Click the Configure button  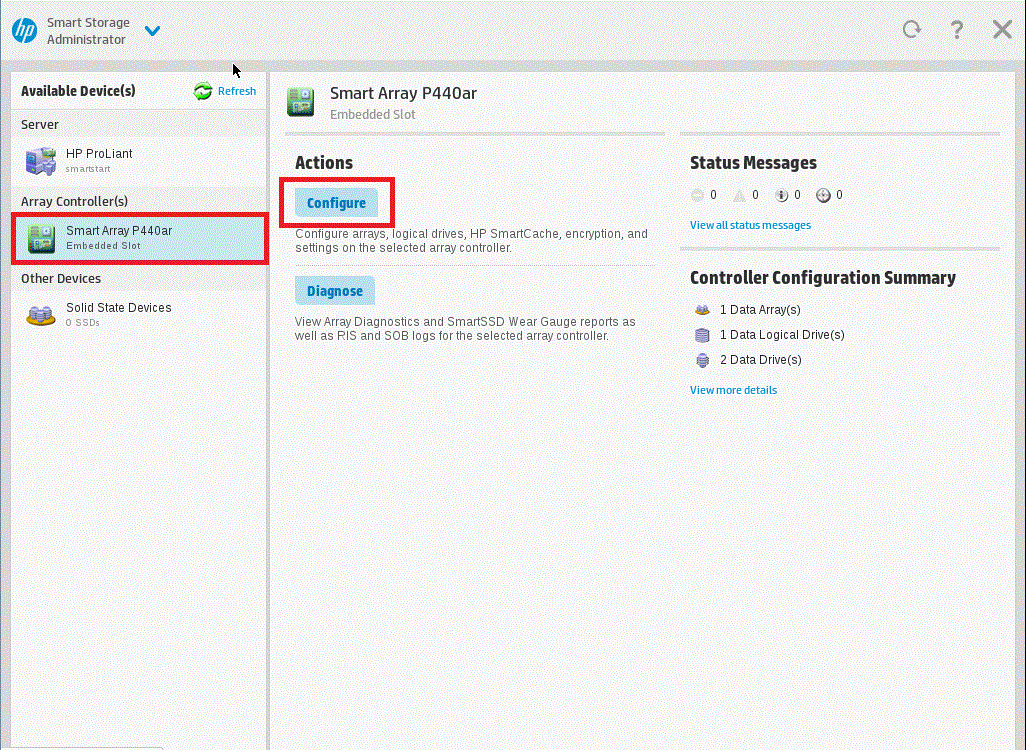(x=336, y=203)
